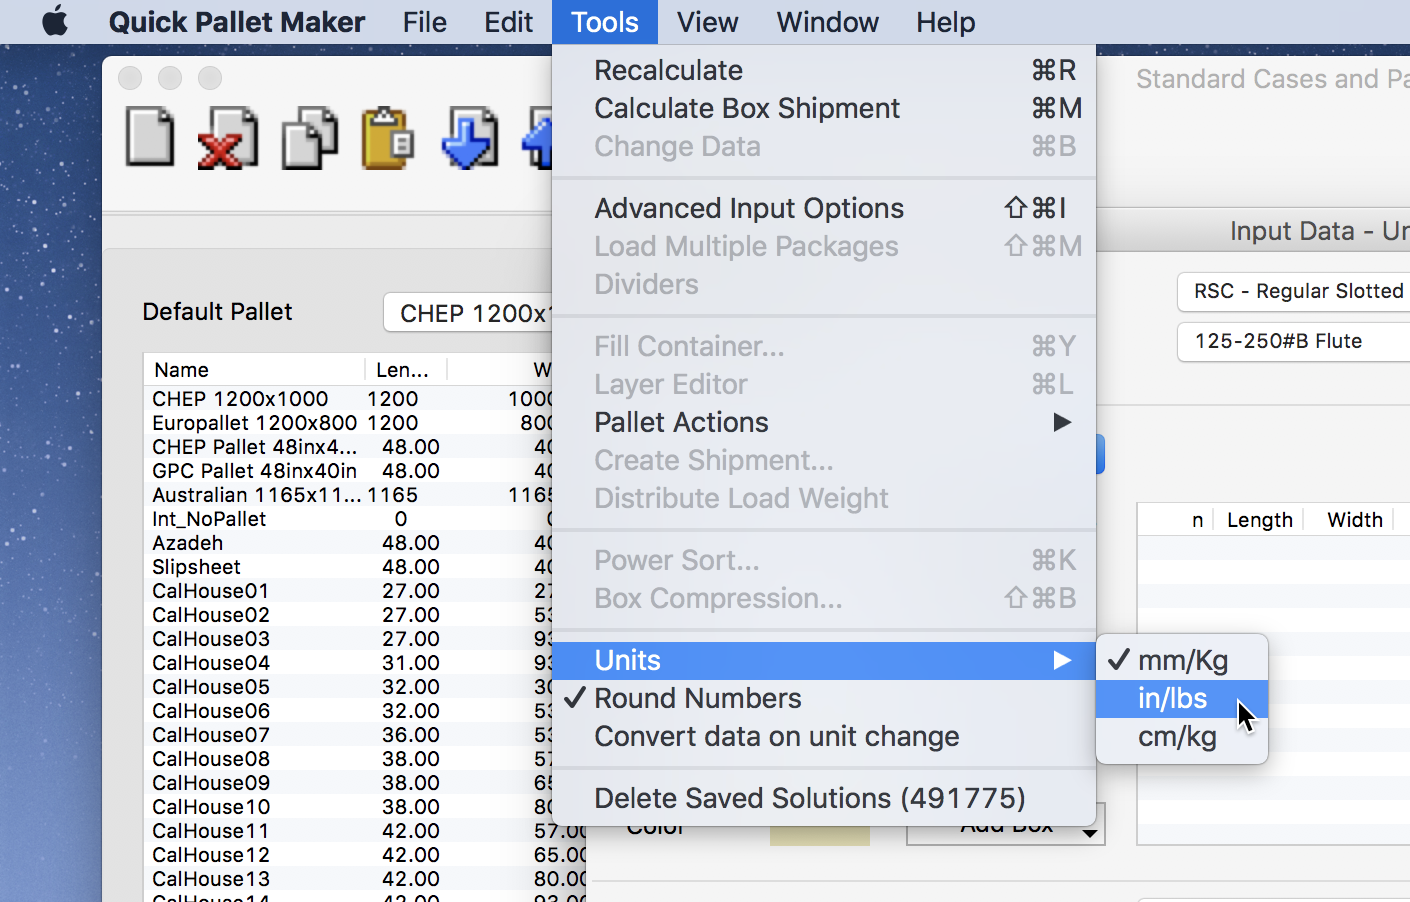Select the CalHouse09 row
This screenshot has width=1410, height=902.
[x=349, y=783]
